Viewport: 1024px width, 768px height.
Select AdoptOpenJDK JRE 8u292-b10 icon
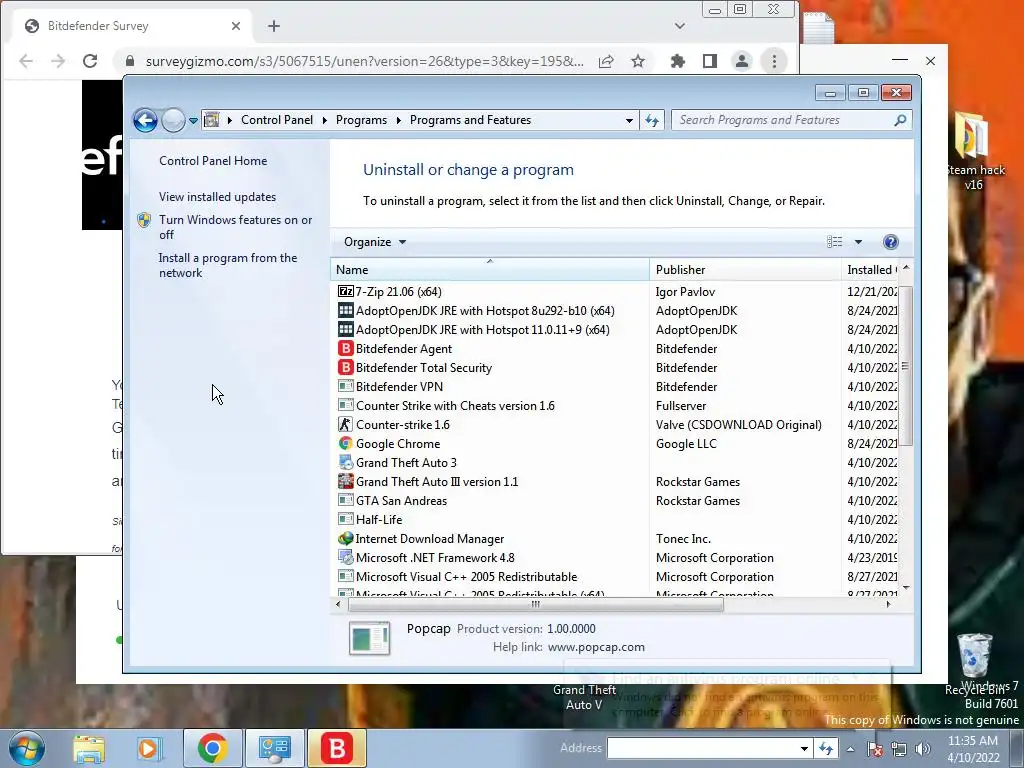tap(345, 310)
